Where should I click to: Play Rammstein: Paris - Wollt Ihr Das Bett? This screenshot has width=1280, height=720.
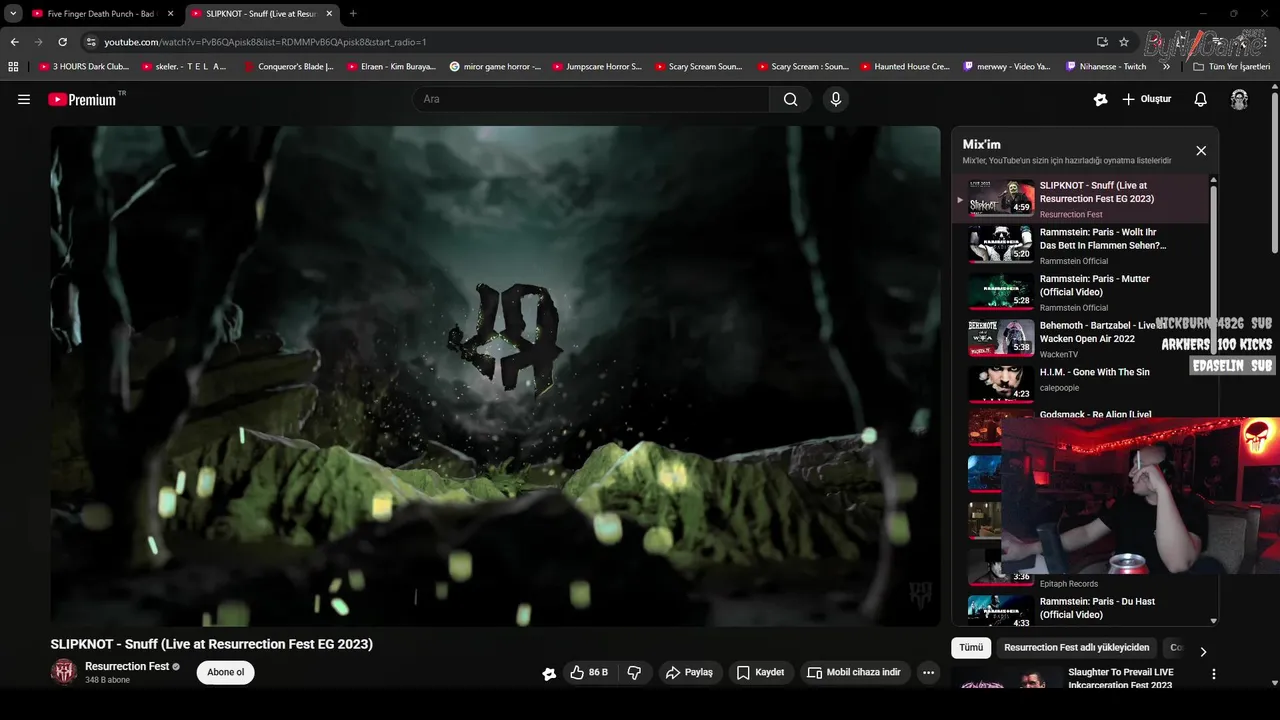[x=1080, y=245]
